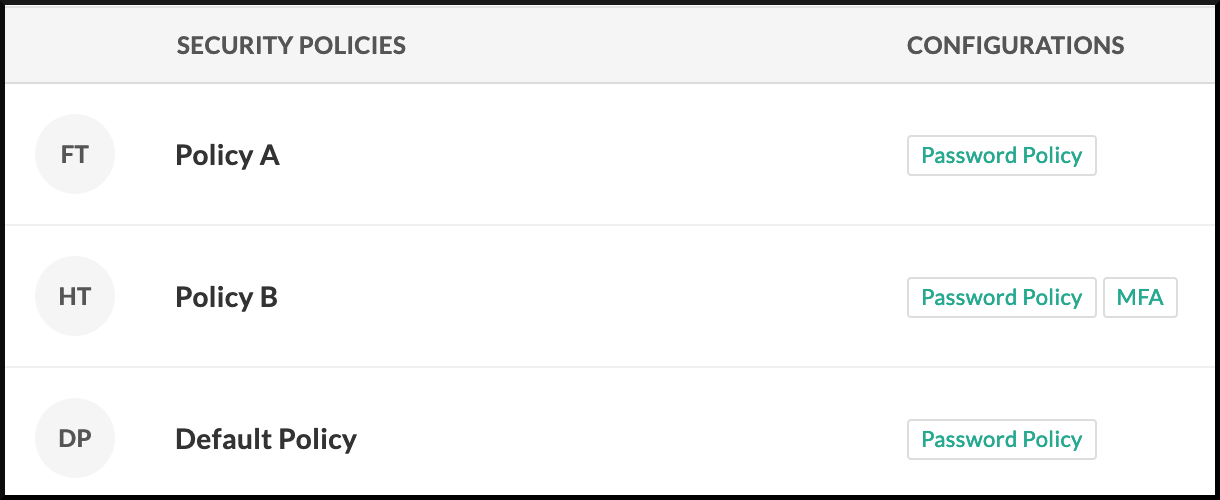Click the gray table header bar
The image size is (1220, 500).
pos(650,45)
